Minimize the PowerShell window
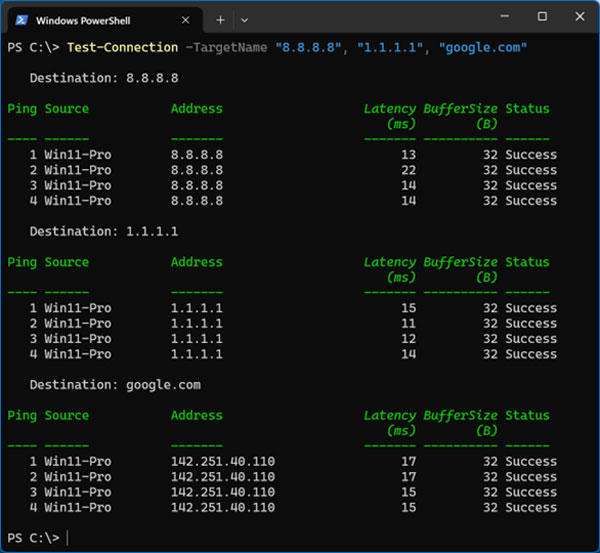Viewport: 600px width, 553px height. point(505,16)
